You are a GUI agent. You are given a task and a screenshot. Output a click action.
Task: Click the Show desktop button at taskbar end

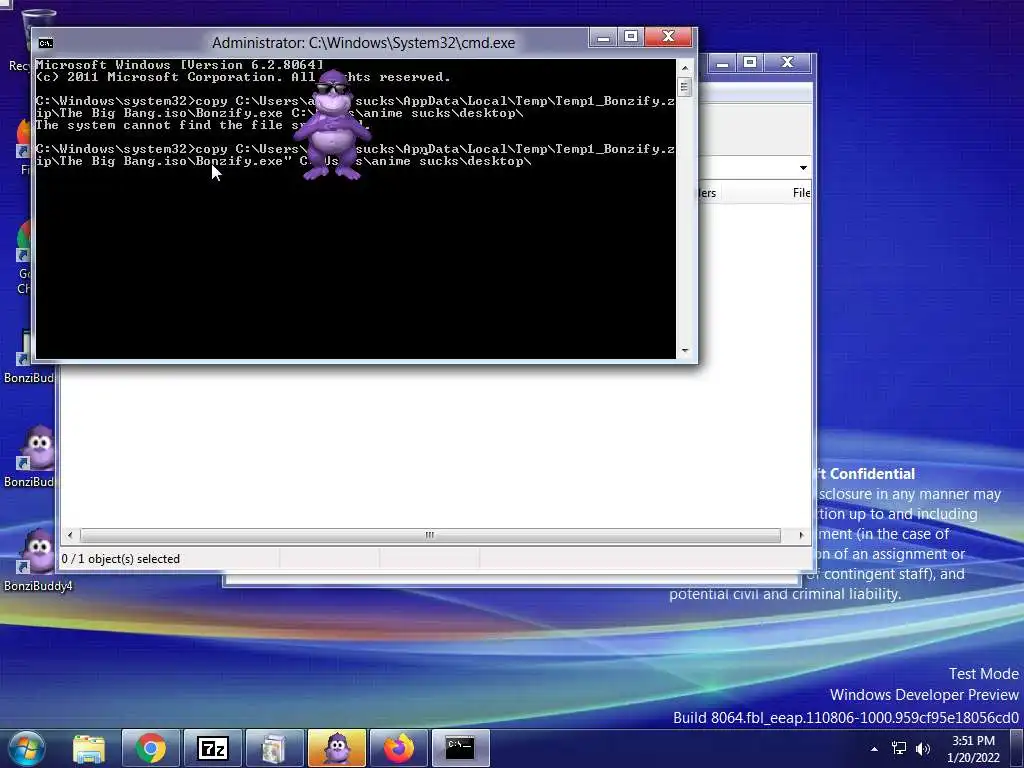pos(1017,748)
